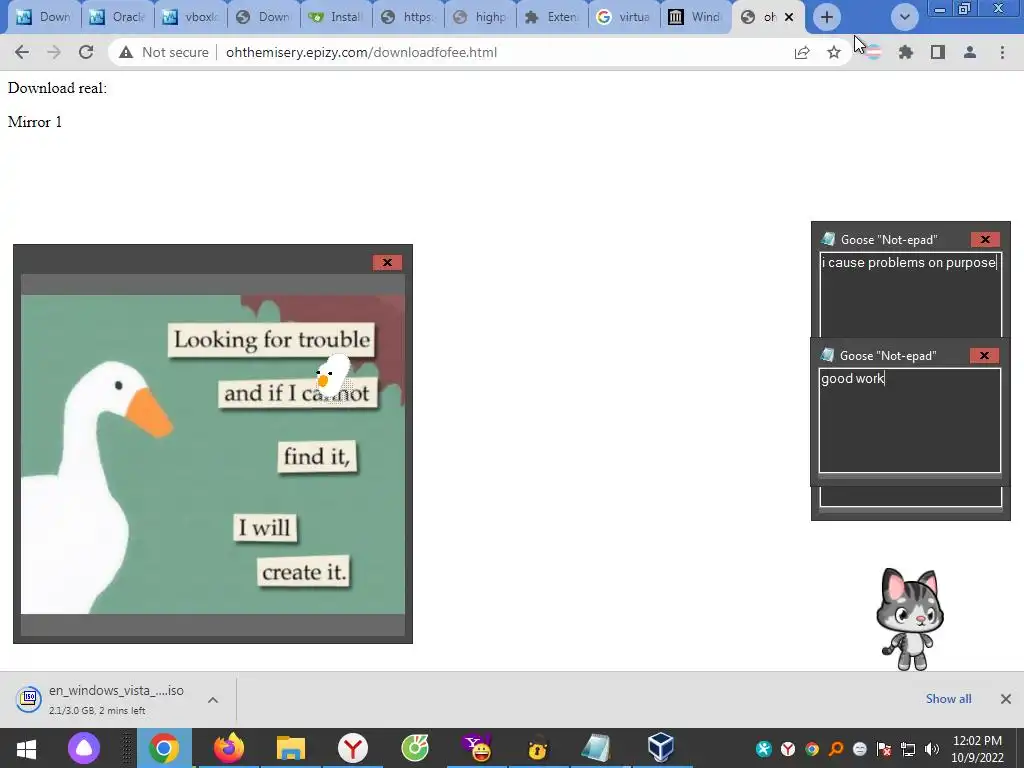Image resolution: width=1024 pixels, height=768 pixels.
Task: Show all downloads
Action: click(x=948, y=699)
